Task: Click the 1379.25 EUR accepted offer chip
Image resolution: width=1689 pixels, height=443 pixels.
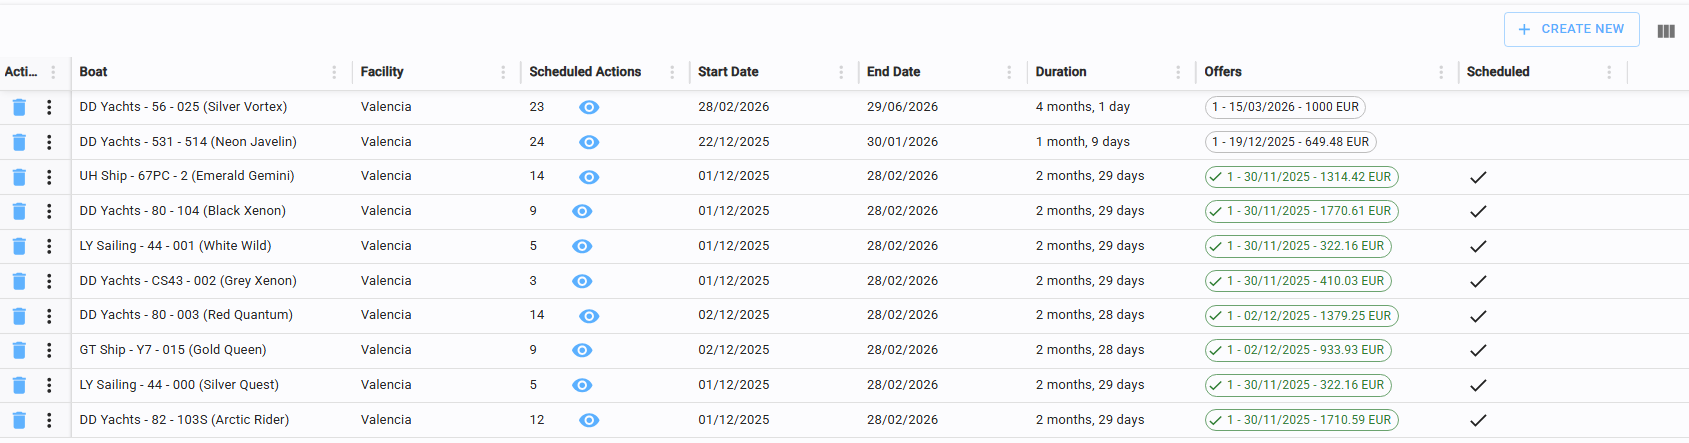Action: (1301, 316)
